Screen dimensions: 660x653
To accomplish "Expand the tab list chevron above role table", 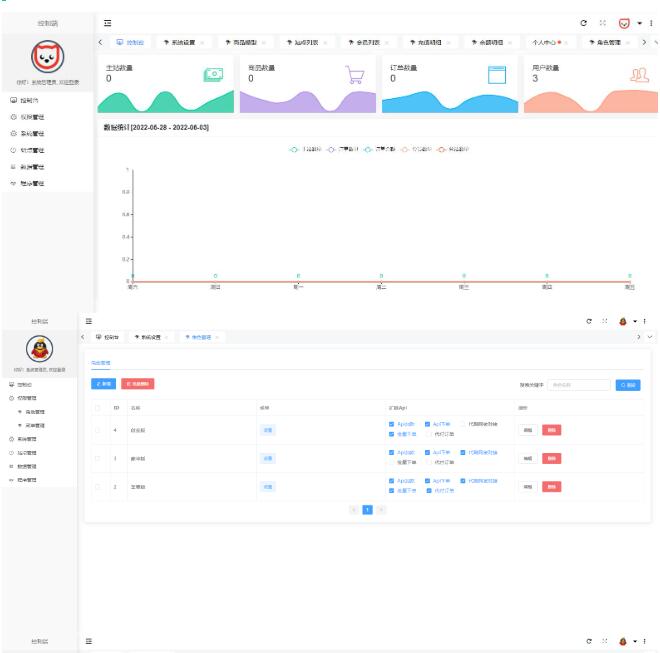I will (651, 337).
